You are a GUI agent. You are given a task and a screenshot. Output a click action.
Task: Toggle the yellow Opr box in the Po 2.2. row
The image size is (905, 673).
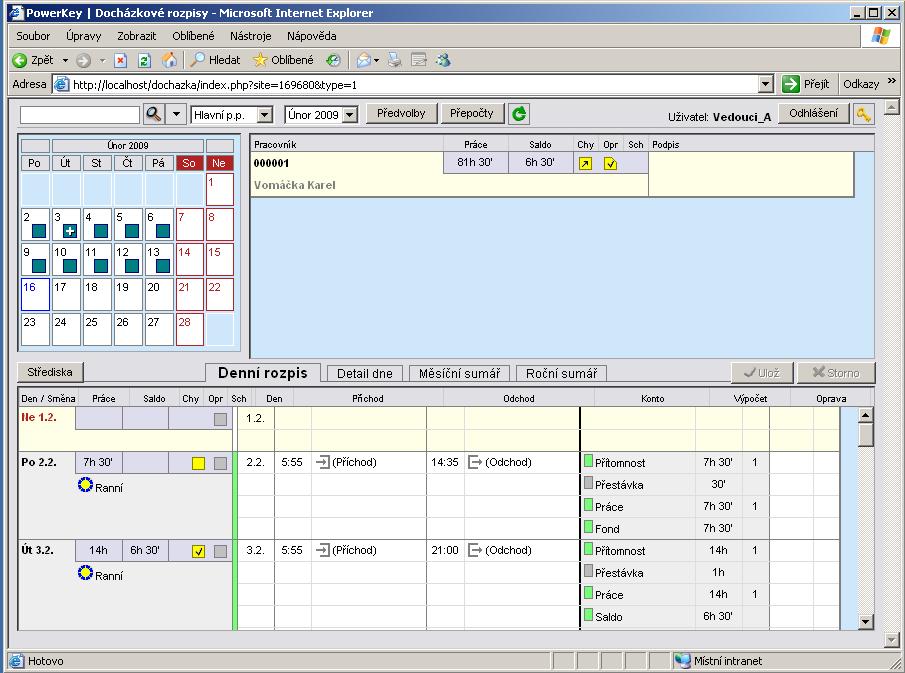click(x=199, y=463)
